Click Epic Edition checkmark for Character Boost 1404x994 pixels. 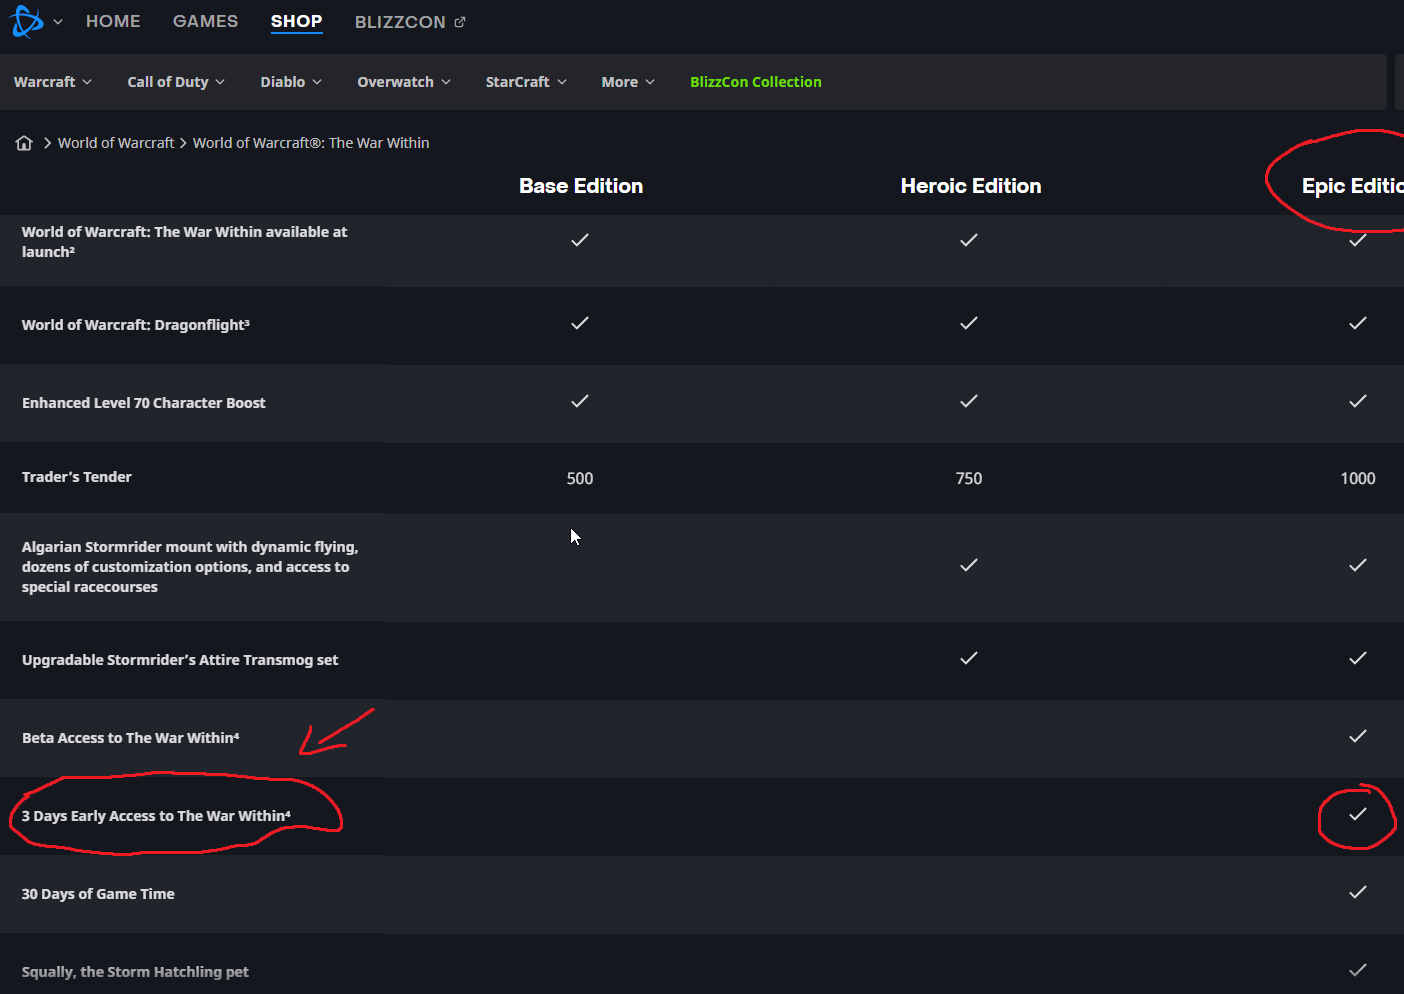coord(1358,401)
